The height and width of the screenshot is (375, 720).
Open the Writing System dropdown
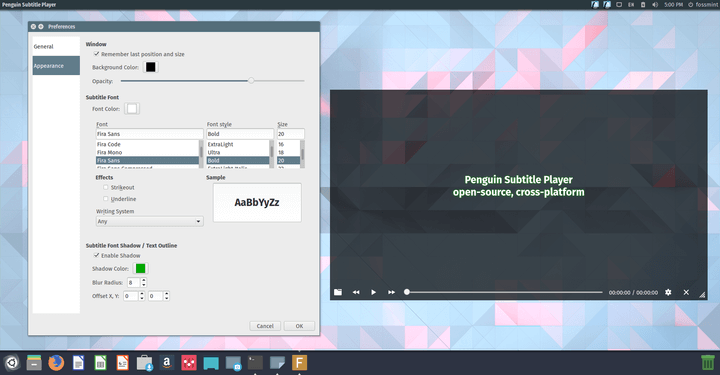click(x=150, y=221)
